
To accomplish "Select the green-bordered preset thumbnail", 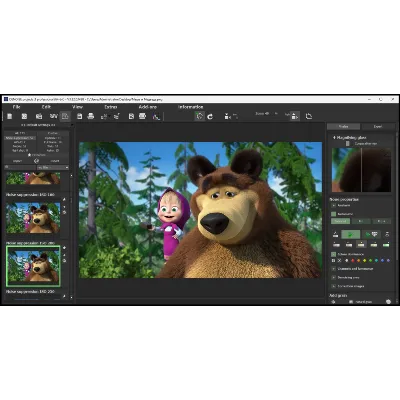I will pyautogui.click(x=33, y=266).
